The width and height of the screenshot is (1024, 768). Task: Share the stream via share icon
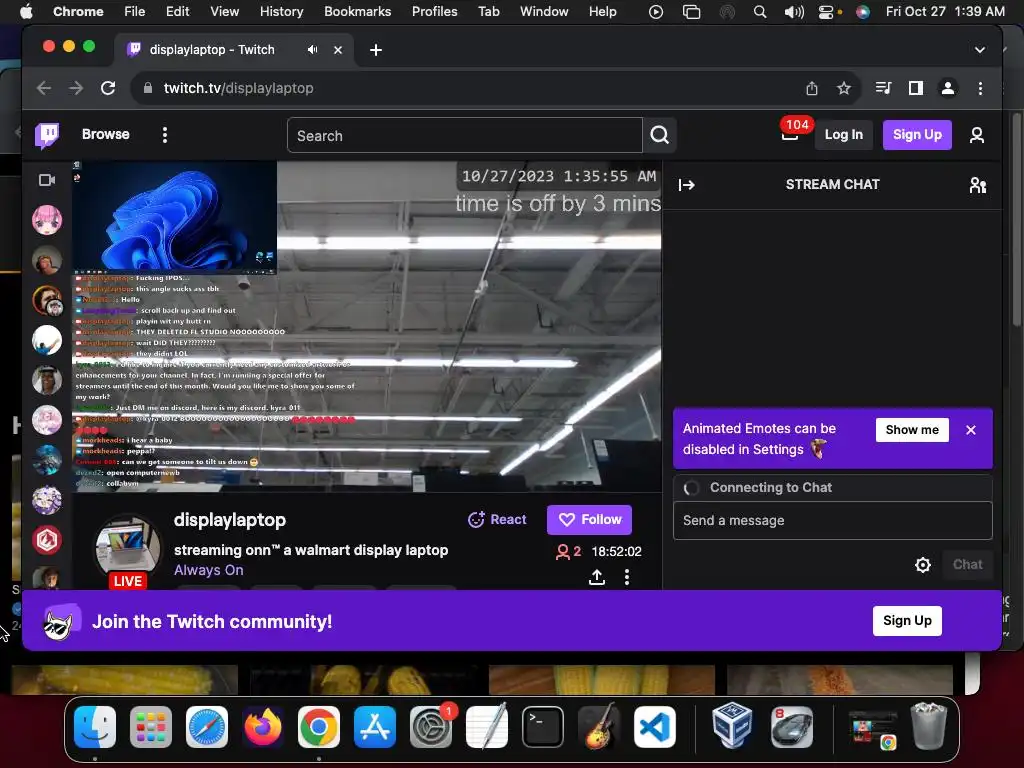(x=596, y=577)
